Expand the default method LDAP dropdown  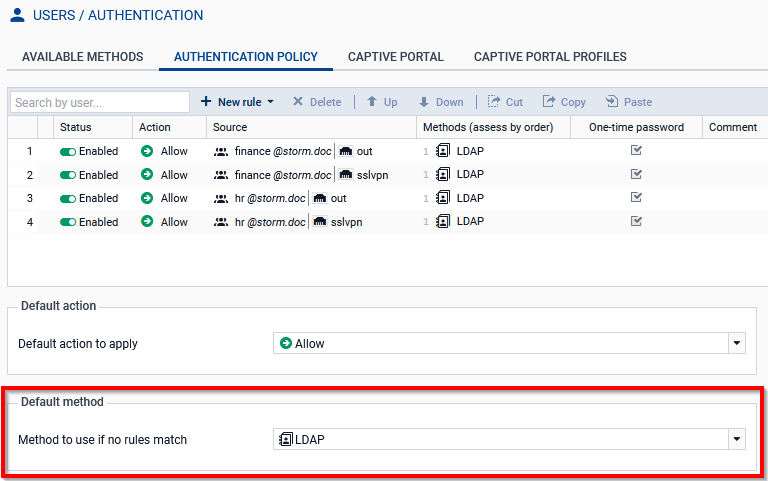click(x=737, y=439)
